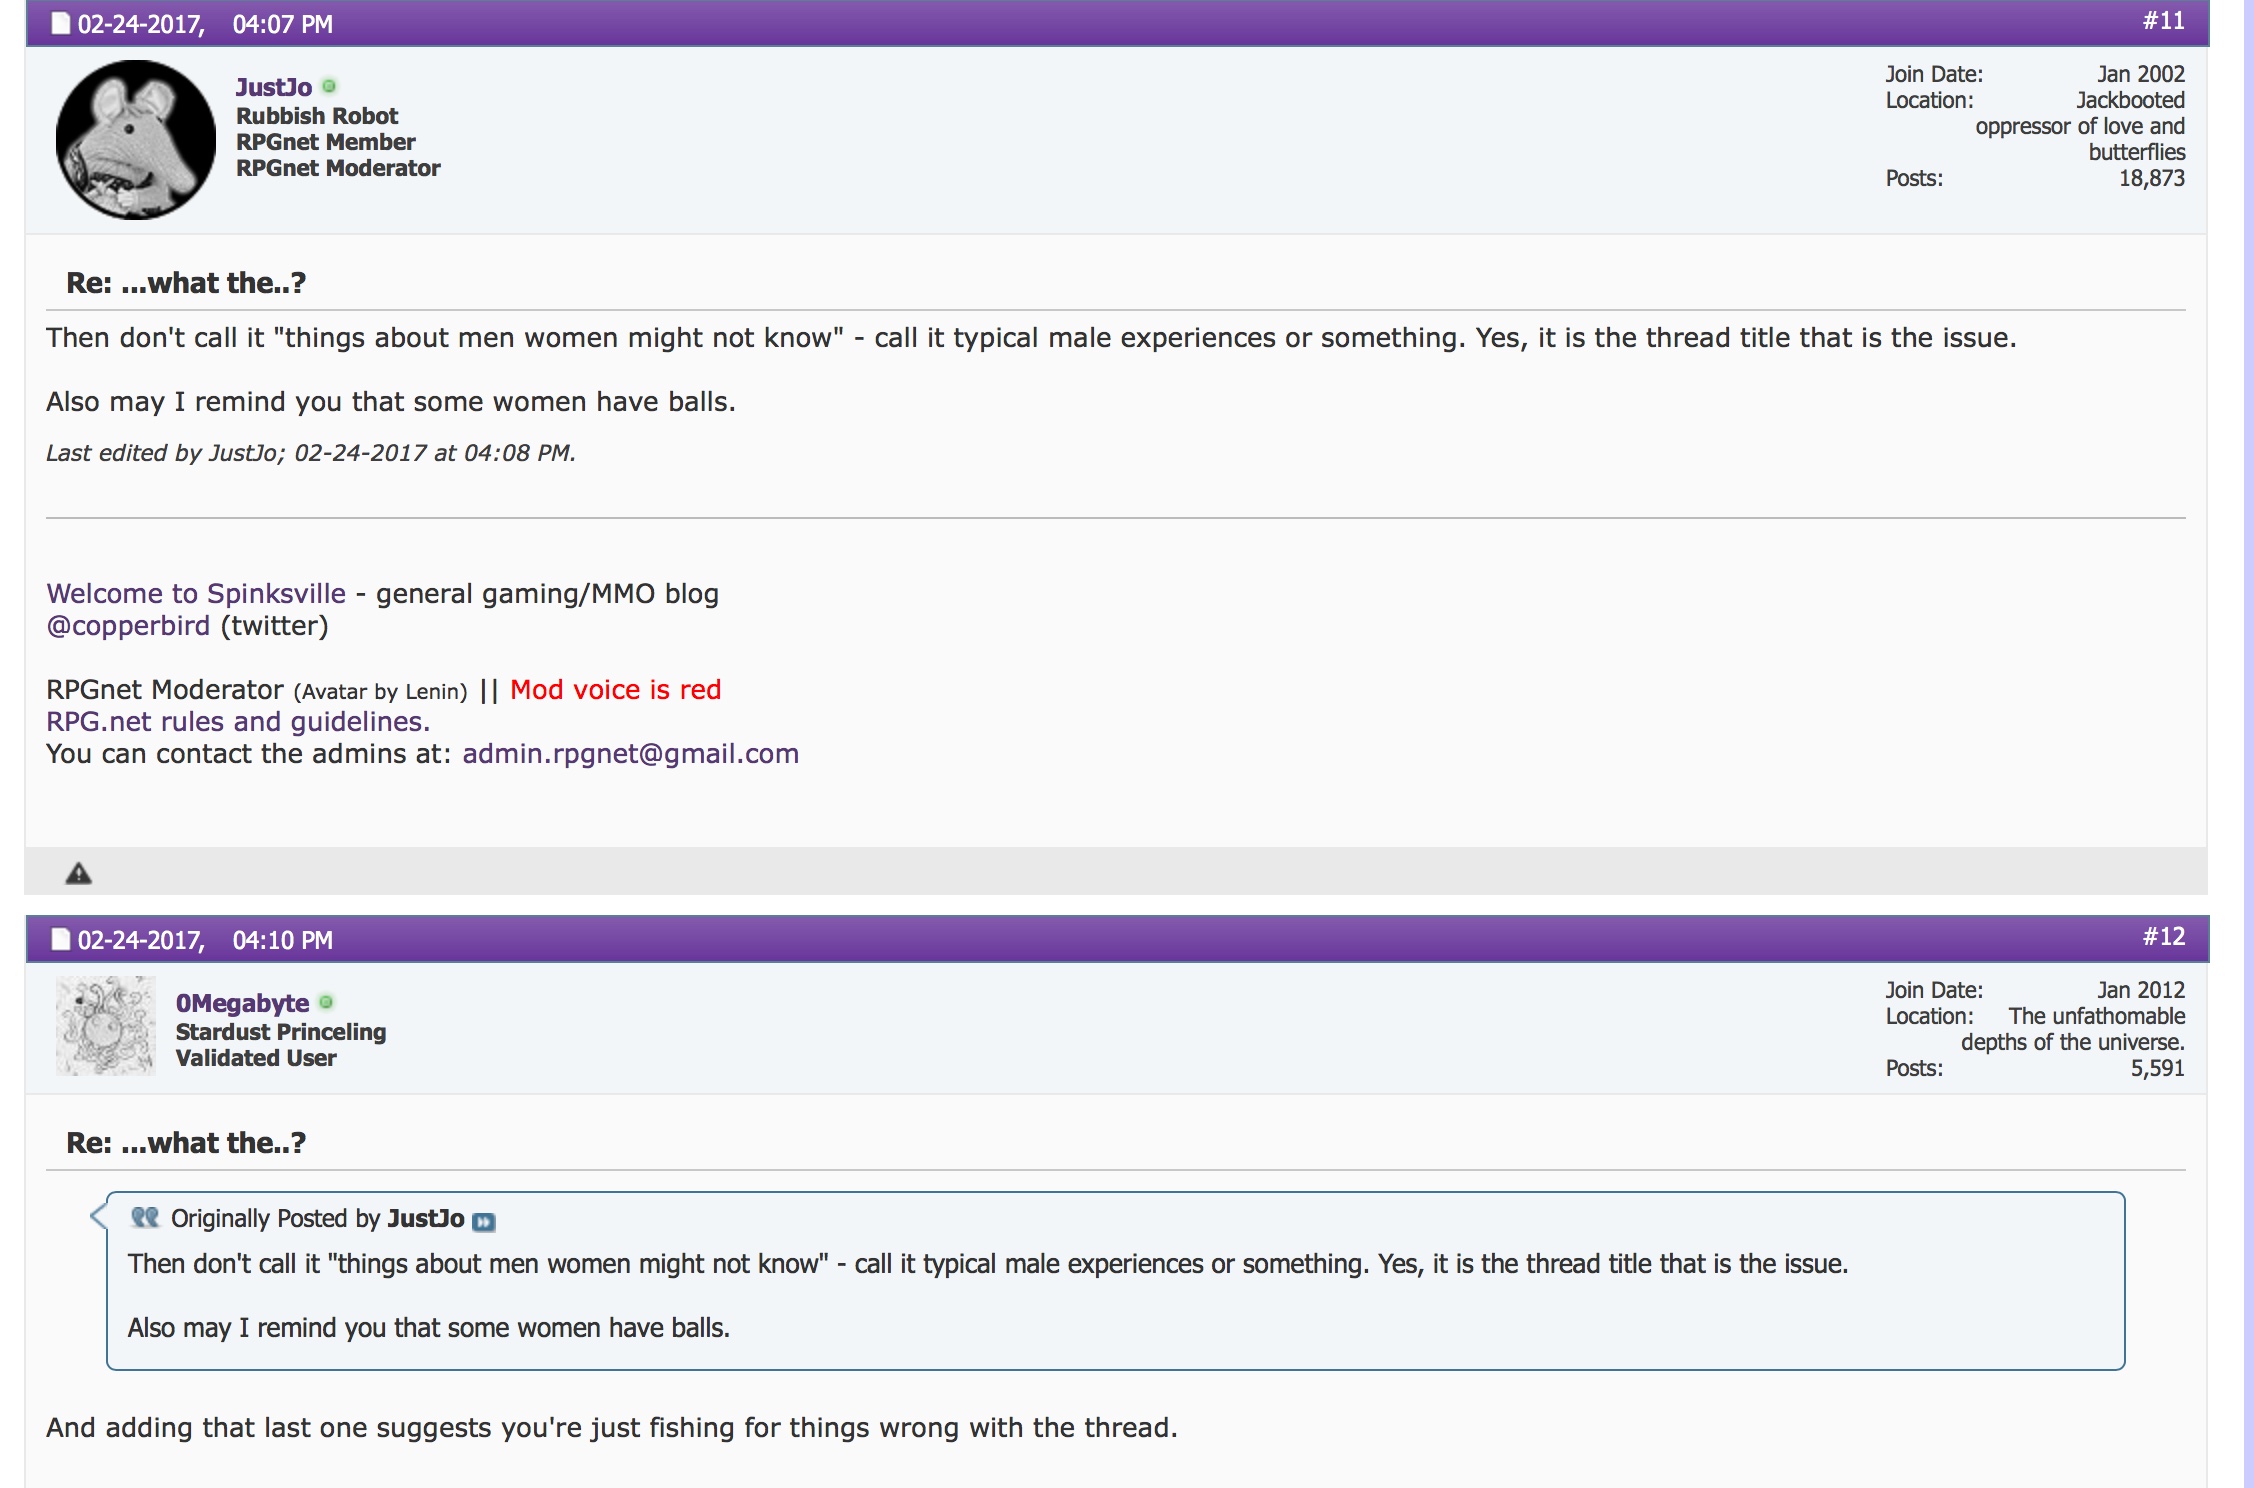
Task: Click 0Megabyte's green online status dot
Action: point(326,1002)
